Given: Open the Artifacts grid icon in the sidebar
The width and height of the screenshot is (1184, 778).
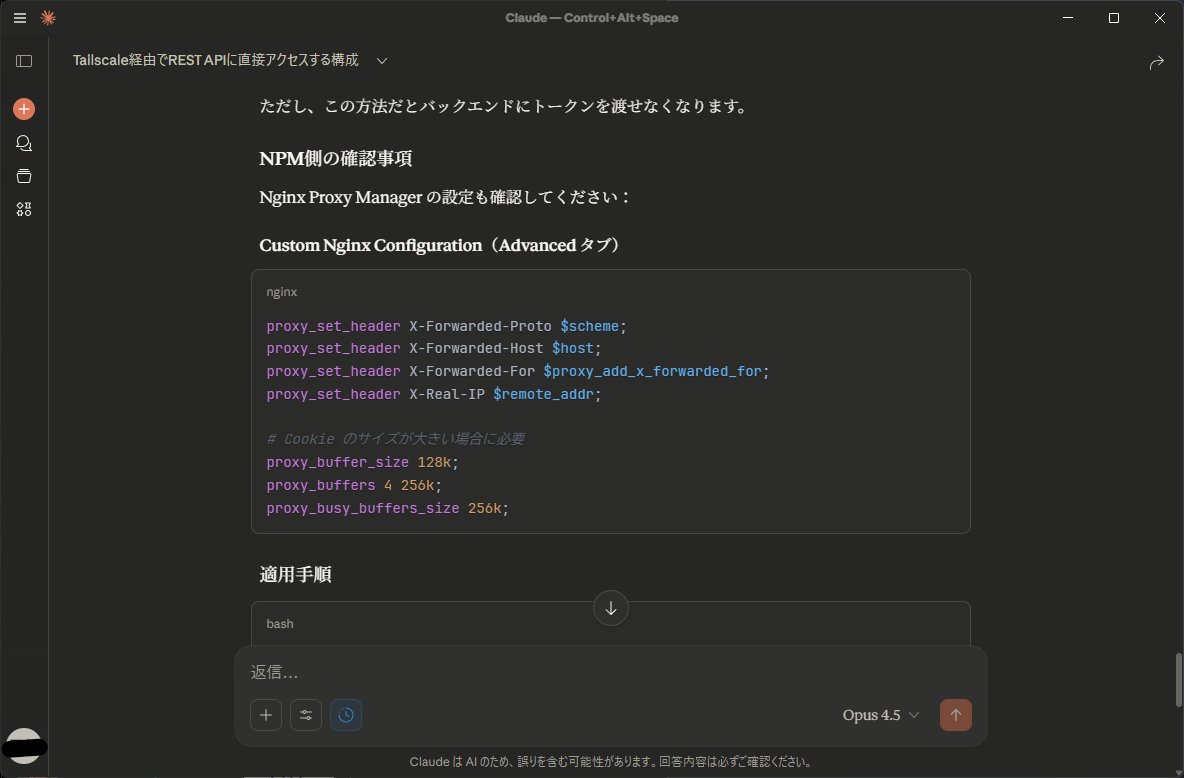Looking at the screenshot, I should coord(24,209).
